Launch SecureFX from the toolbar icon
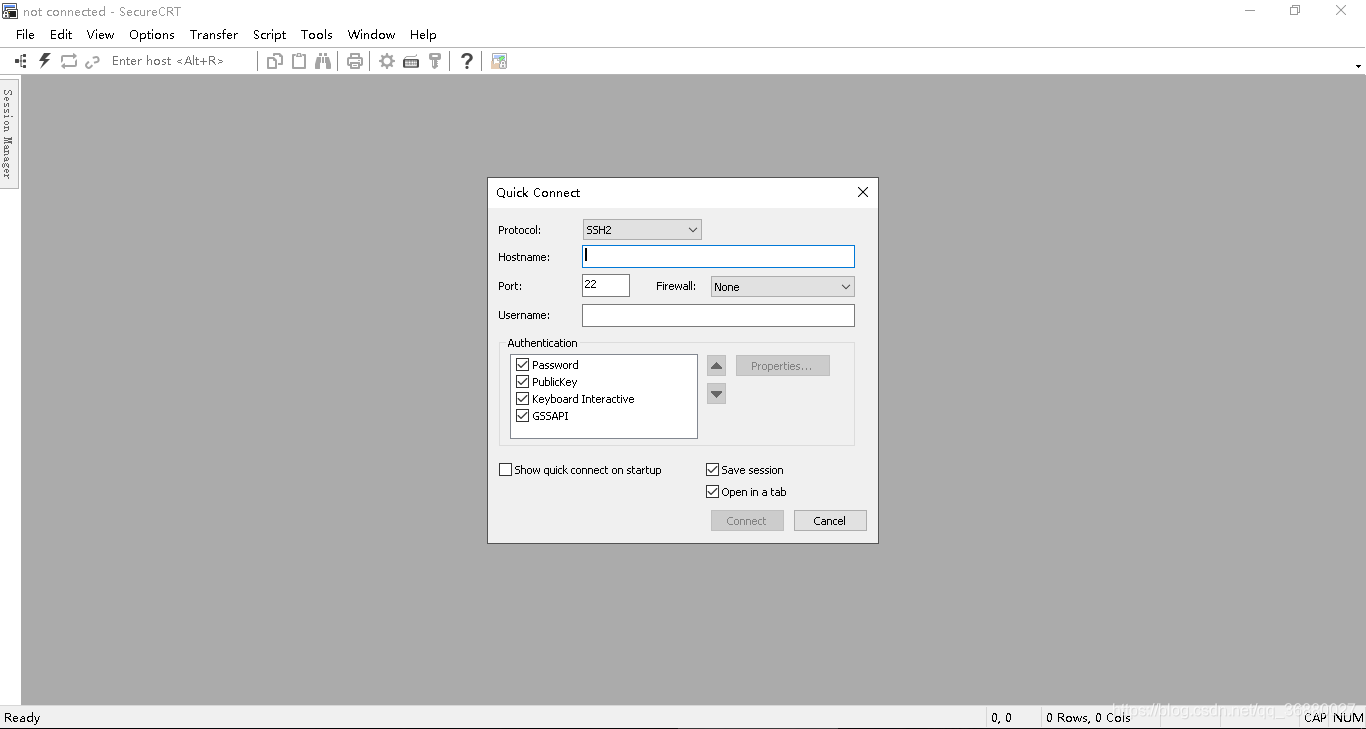This screenshot has height=729, width=1366. pos(499,61)
